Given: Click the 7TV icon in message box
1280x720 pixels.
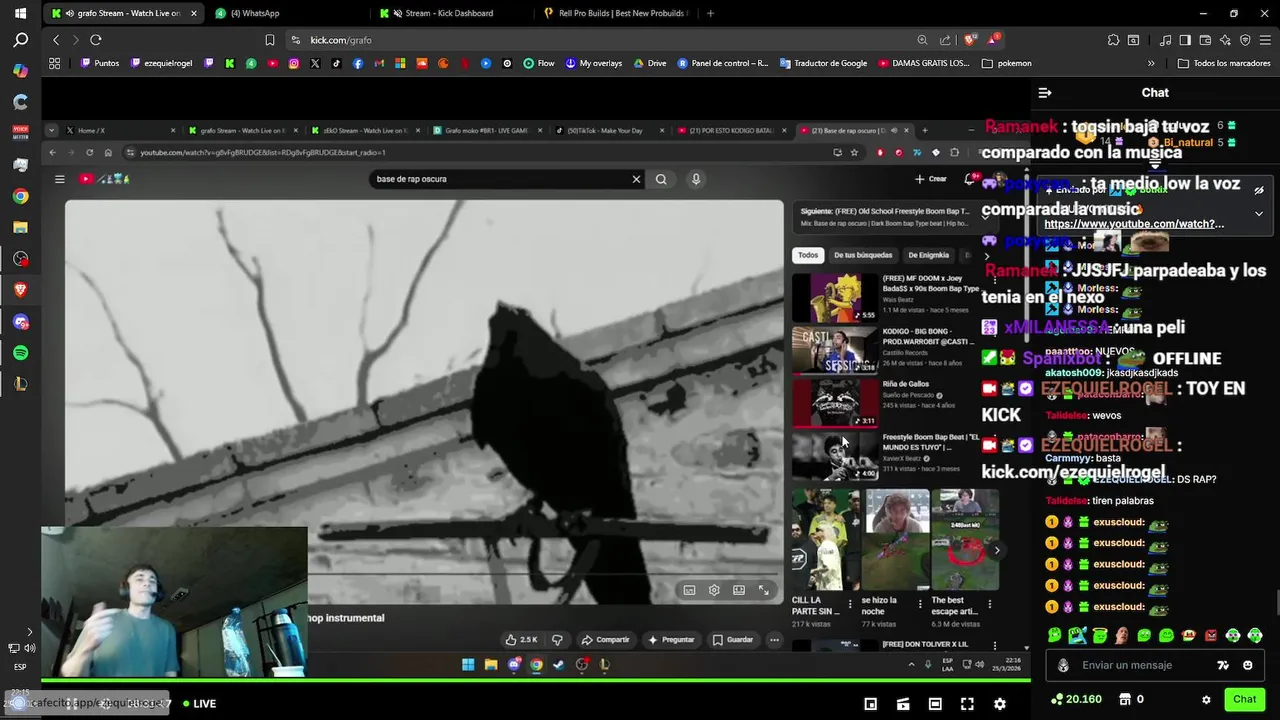Looking at the screenshot, I should point(1223,665).
